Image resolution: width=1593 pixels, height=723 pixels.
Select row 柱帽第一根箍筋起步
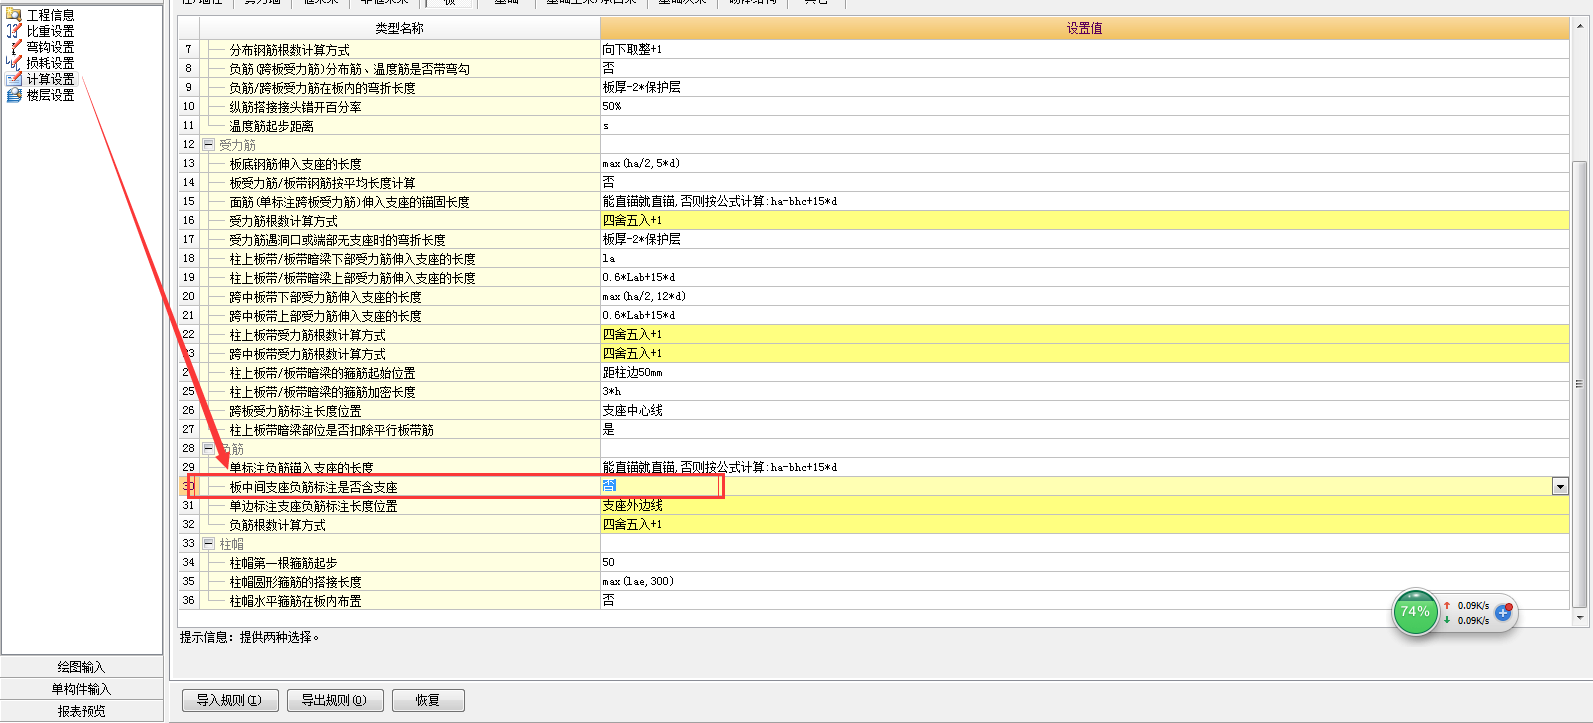click(283, 562)
